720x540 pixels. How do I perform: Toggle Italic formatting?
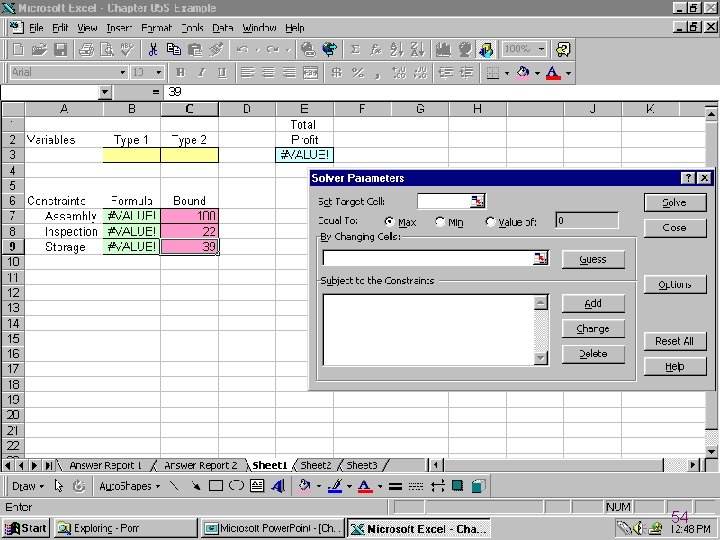pos(201,73)
